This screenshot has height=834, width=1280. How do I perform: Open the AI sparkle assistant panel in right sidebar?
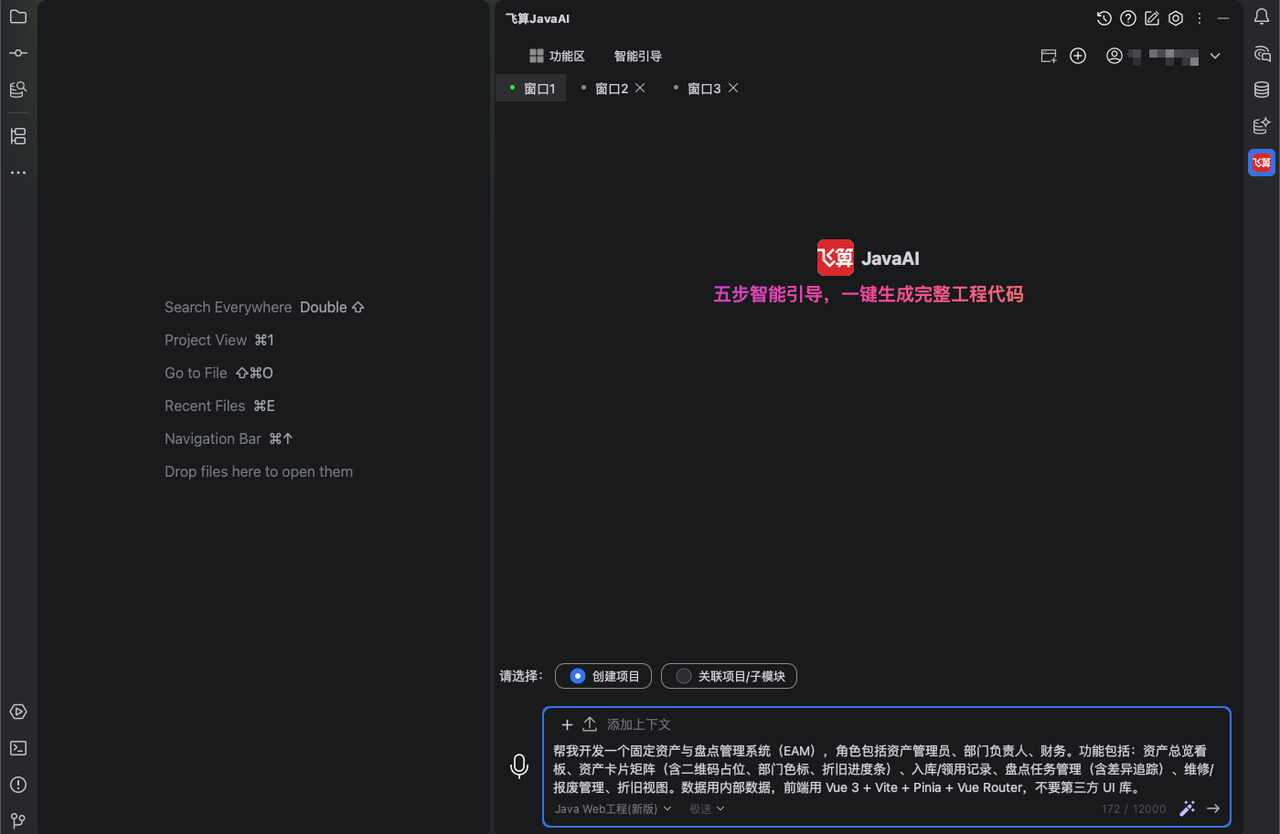(x=1262, y=126)
